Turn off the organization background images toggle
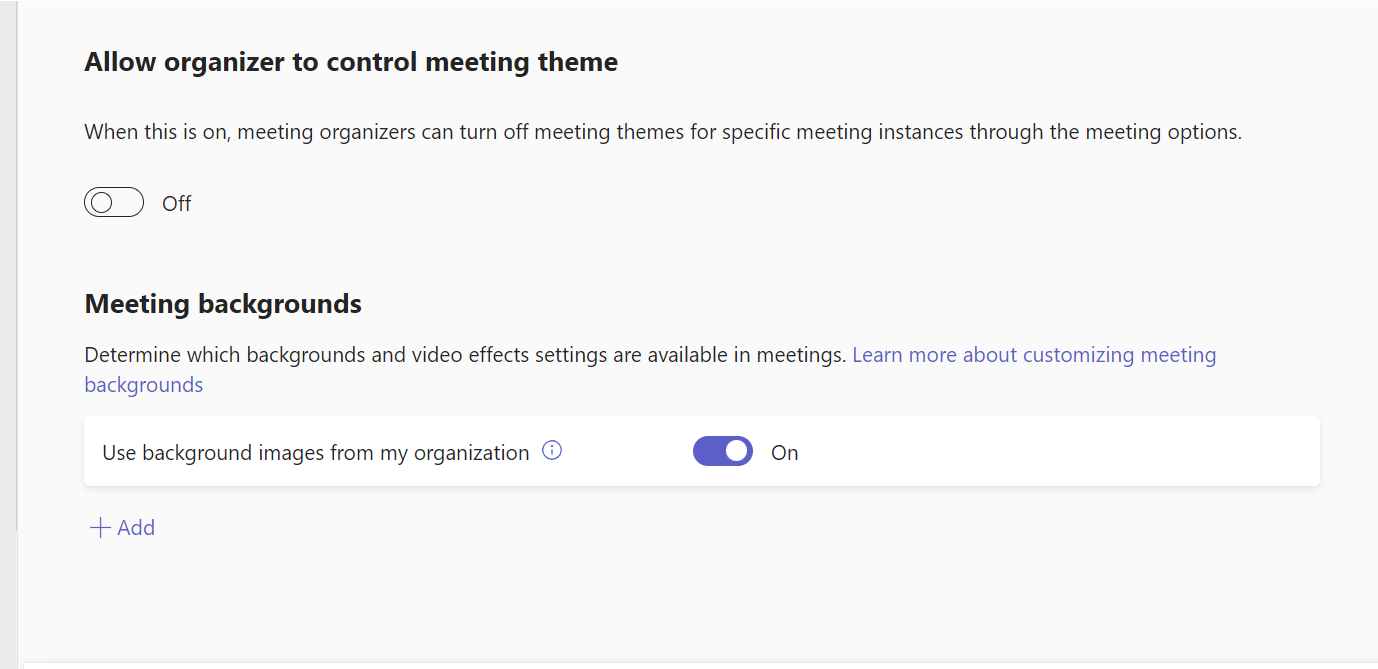This screenshot has height=669, width=1378. point(722,452)
